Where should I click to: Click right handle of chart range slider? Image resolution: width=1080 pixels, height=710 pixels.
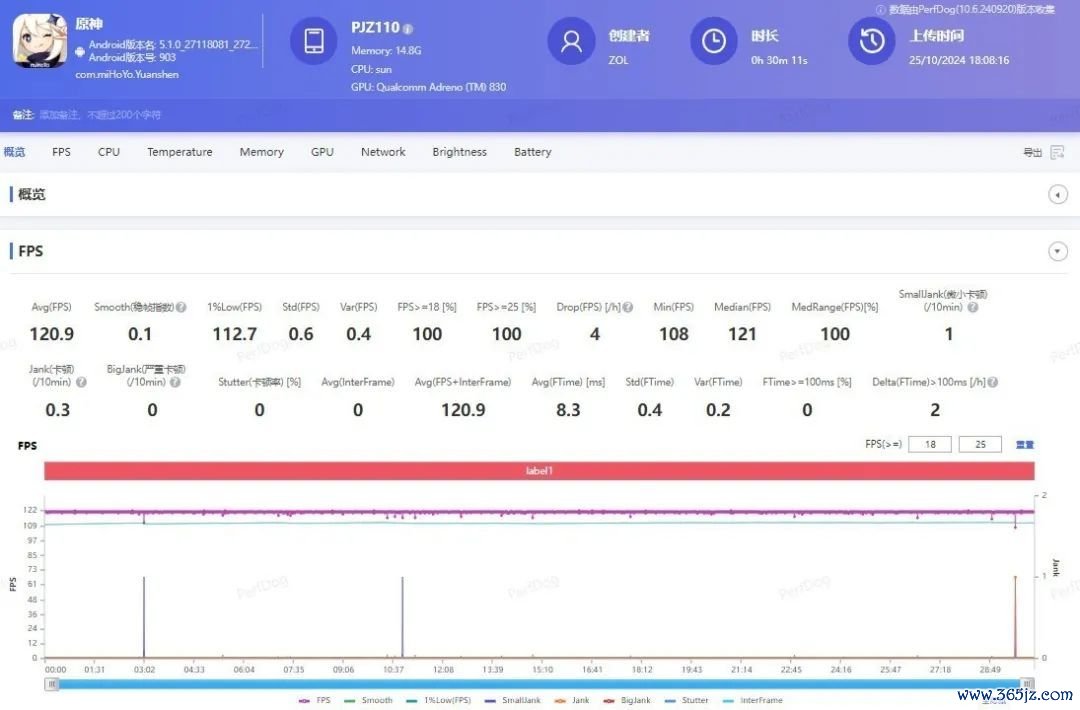point(1027,684)
